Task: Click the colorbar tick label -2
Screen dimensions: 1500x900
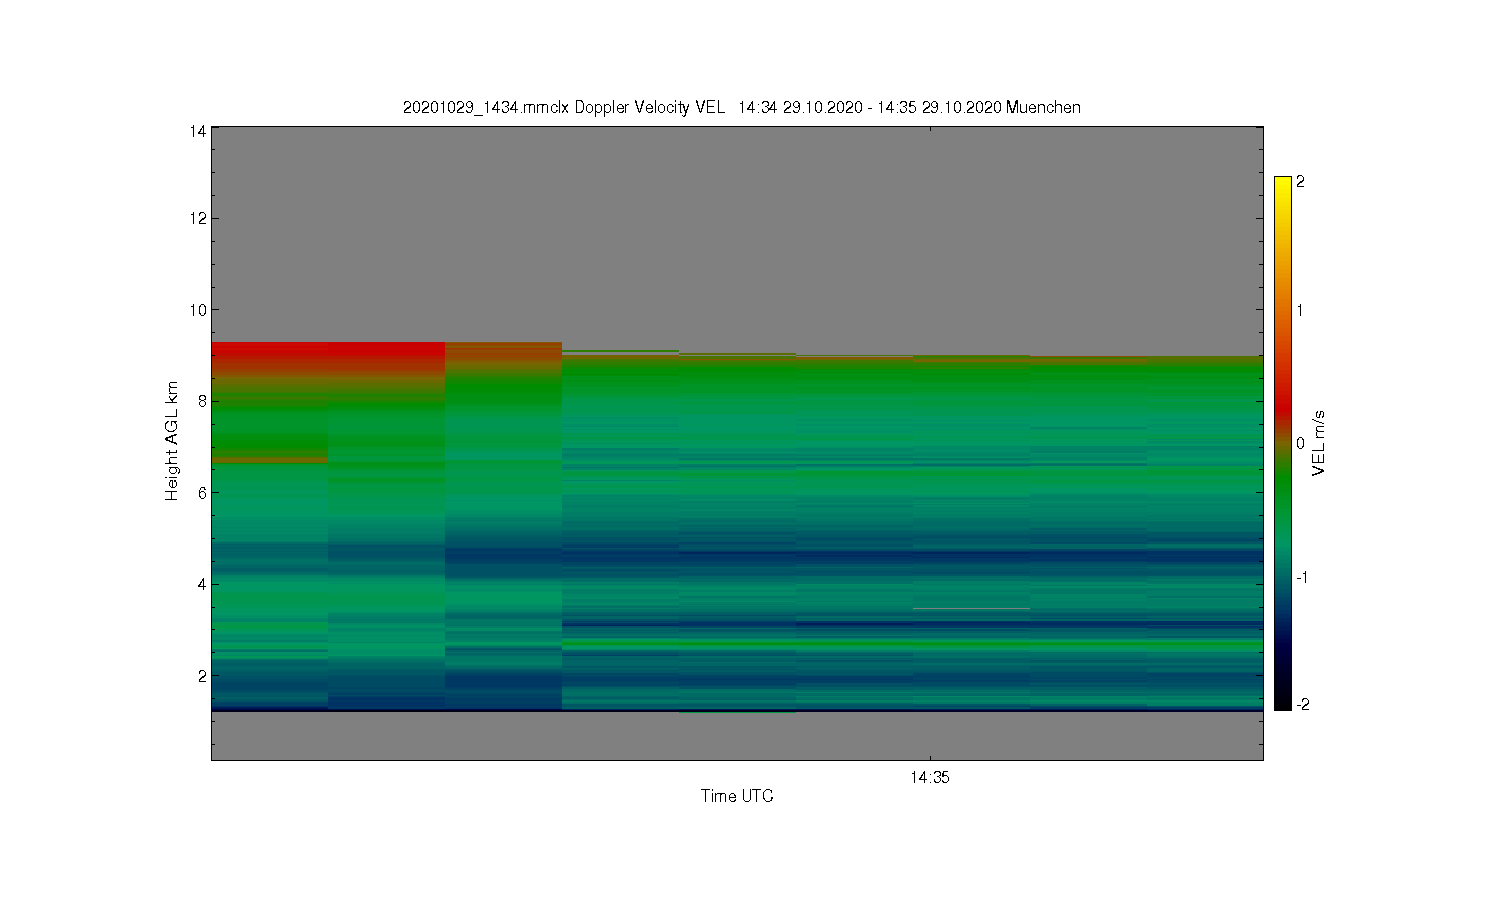Action: pyautogui.click(x=1302, y=704)
